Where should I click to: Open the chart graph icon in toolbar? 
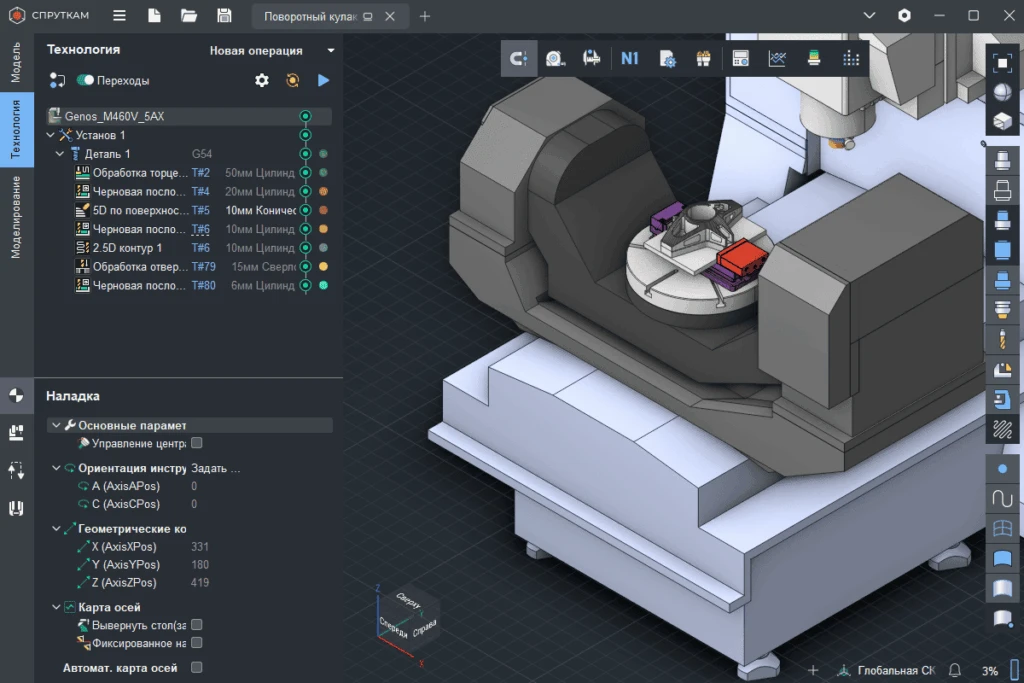pos(777,59)
